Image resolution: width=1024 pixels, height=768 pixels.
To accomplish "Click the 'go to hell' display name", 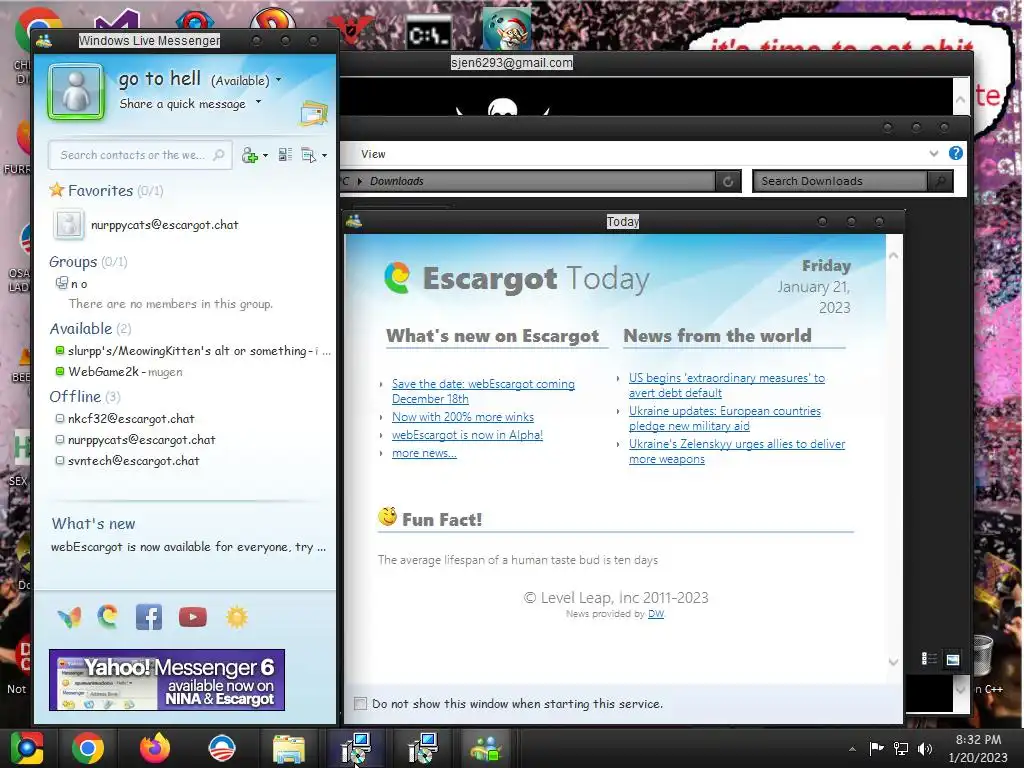I will (159, 79).
